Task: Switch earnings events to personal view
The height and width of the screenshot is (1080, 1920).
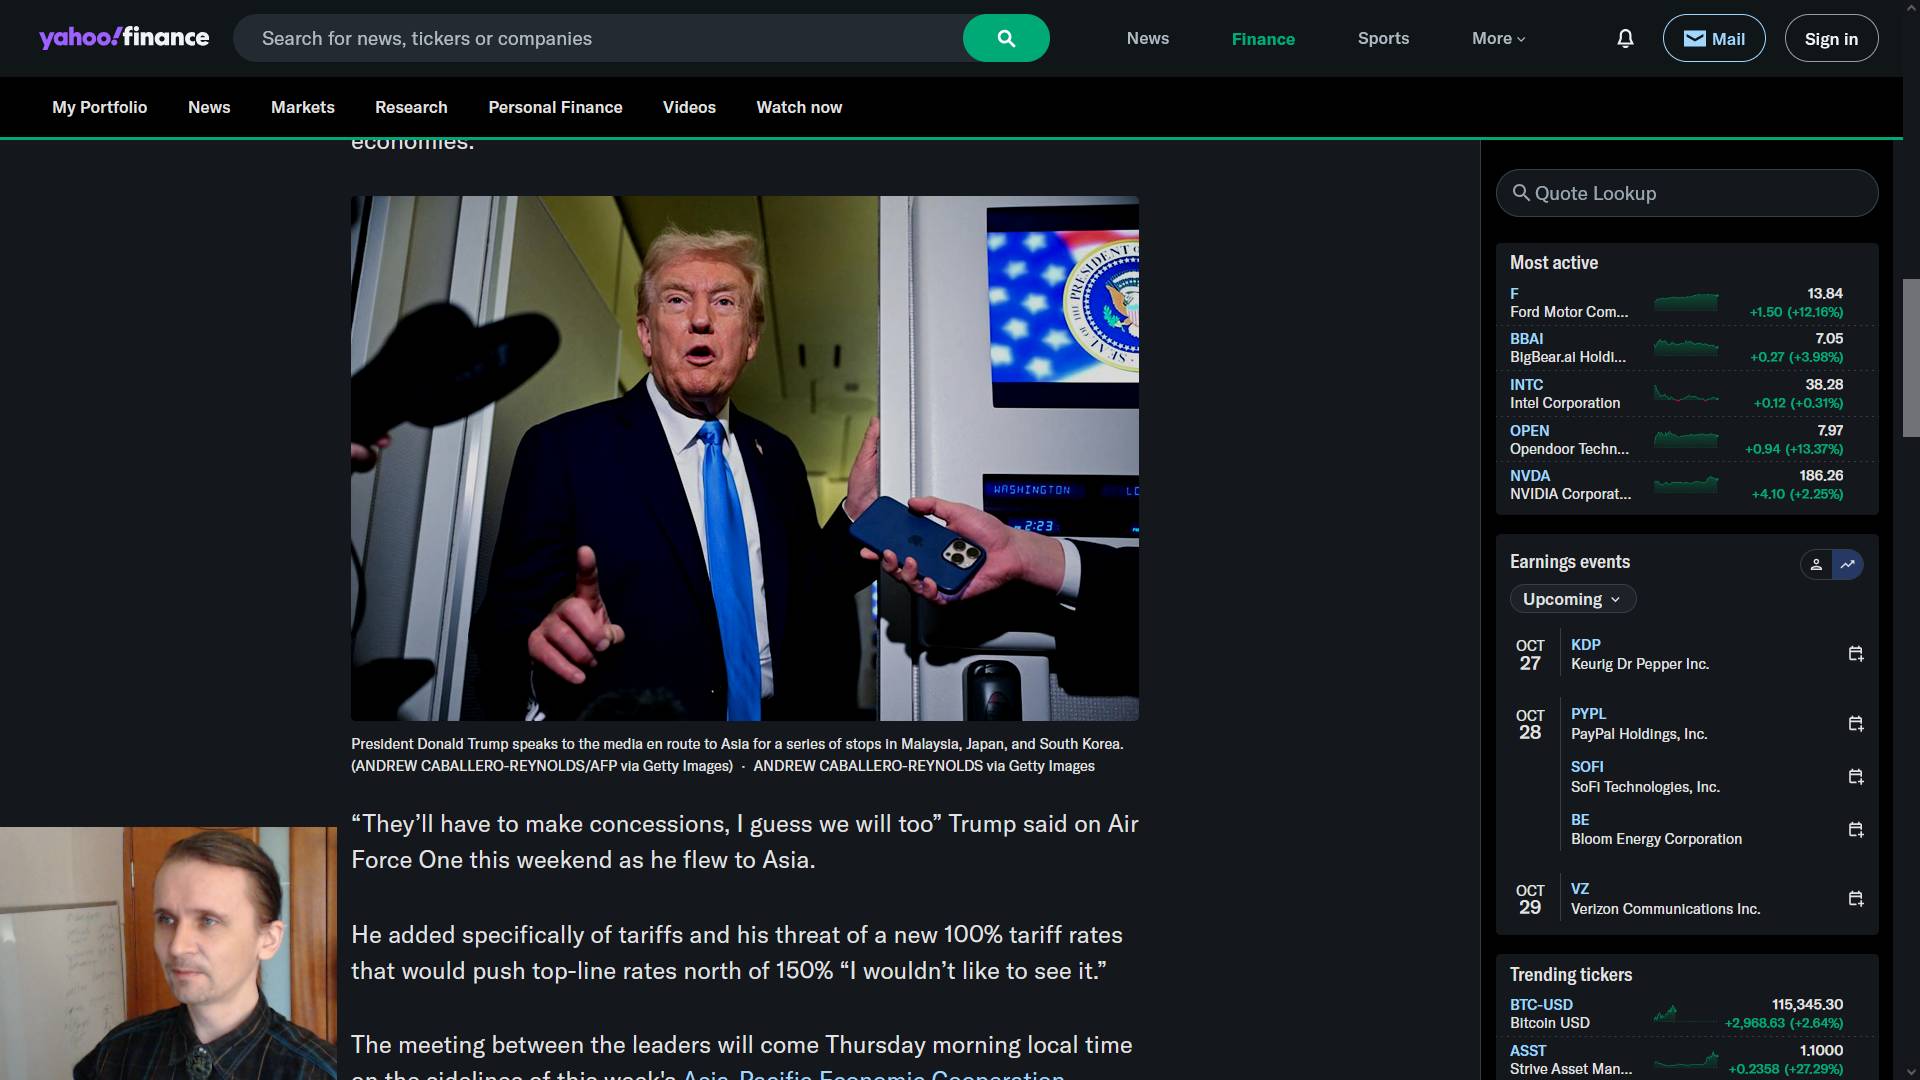Action: pyautogui.click(x=1816, y=564)
